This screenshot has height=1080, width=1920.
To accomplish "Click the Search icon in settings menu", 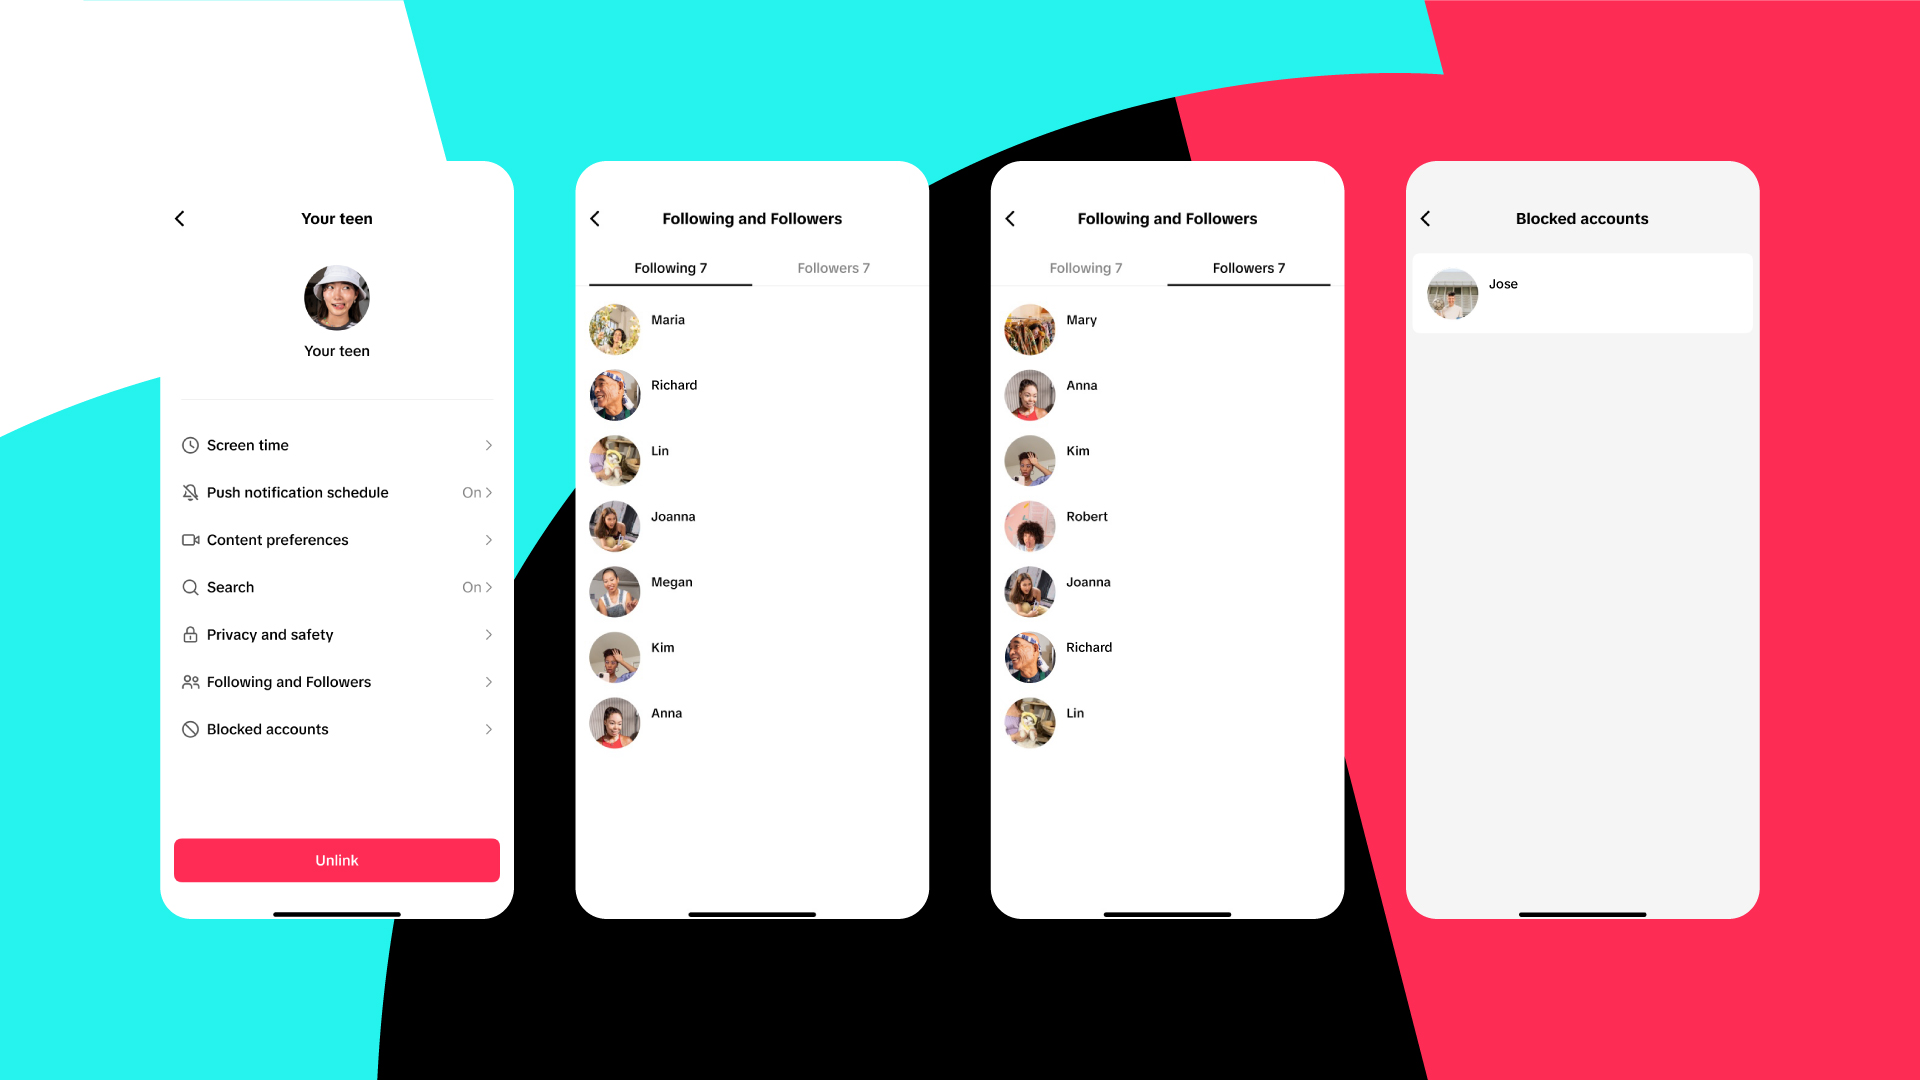I will tap(189, 585).
